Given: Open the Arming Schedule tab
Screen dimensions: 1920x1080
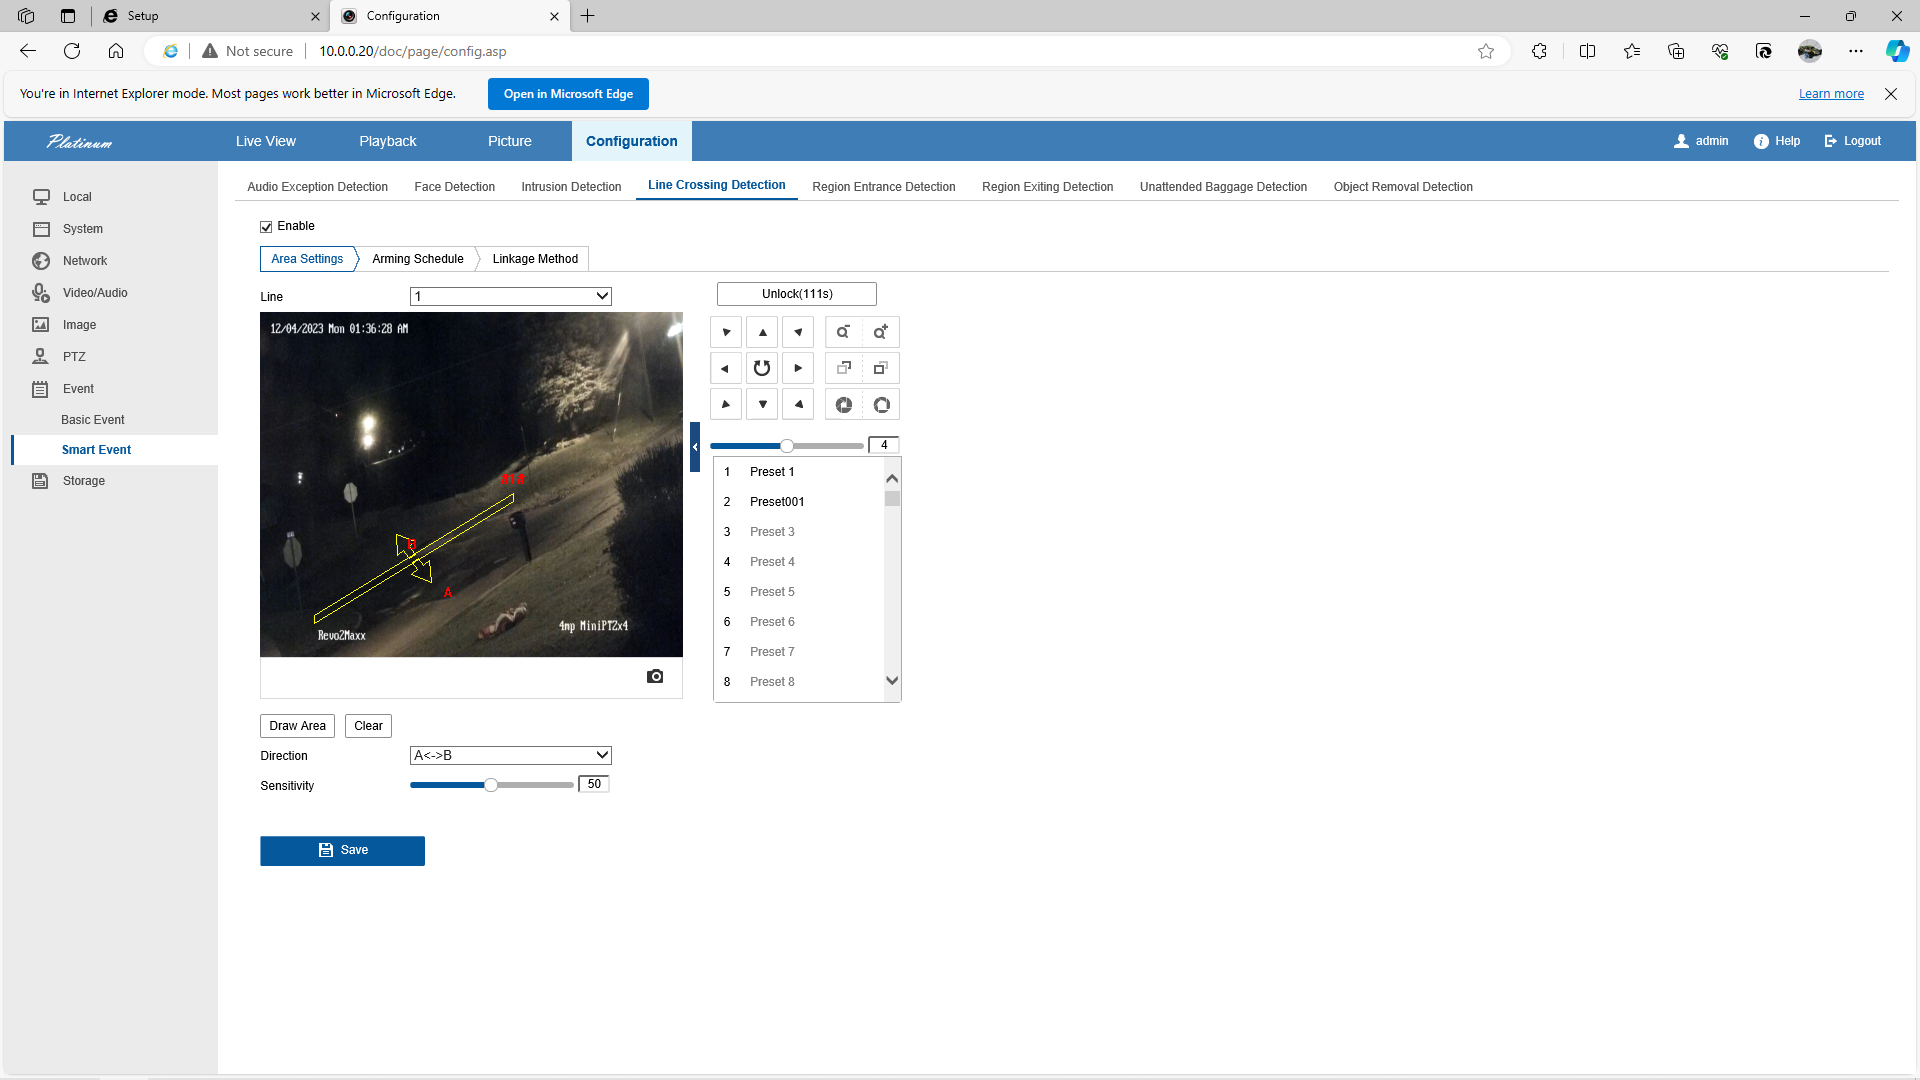Looking at the screenshot, I should coord(417,259).
